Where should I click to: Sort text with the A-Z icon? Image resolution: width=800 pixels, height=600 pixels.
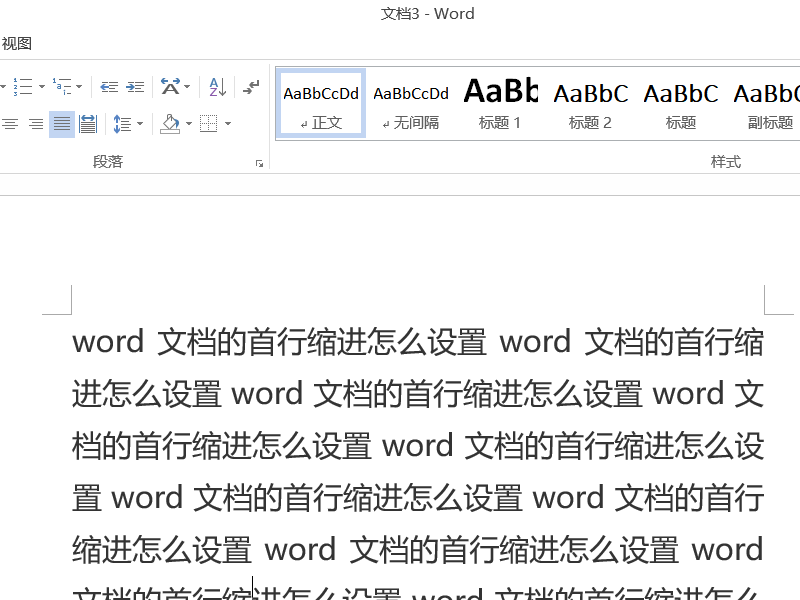tap(217, 87)
